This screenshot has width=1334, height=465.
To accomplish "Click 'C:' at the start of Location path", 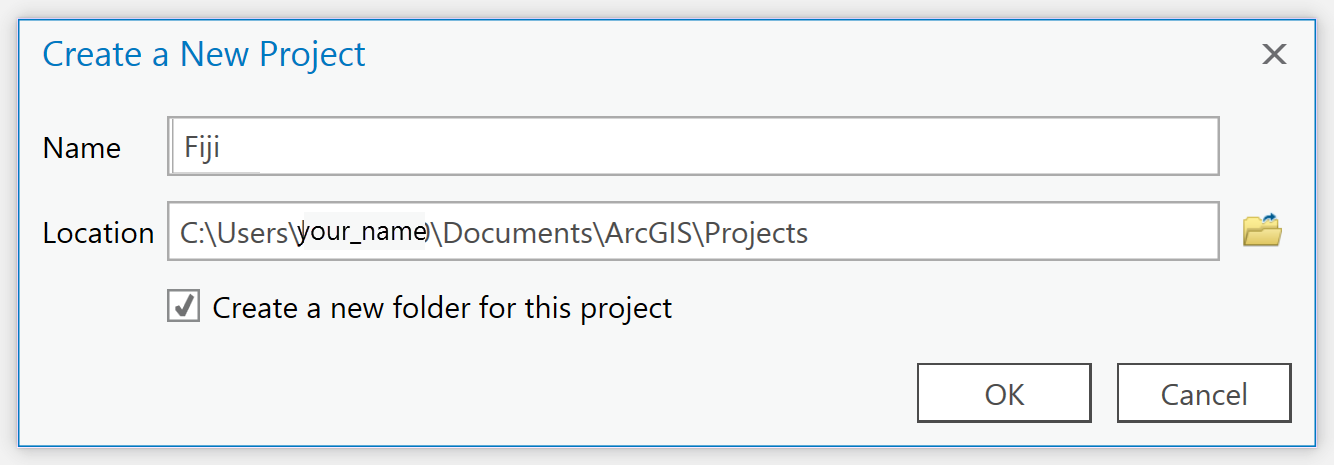I will tap(190, 233).
